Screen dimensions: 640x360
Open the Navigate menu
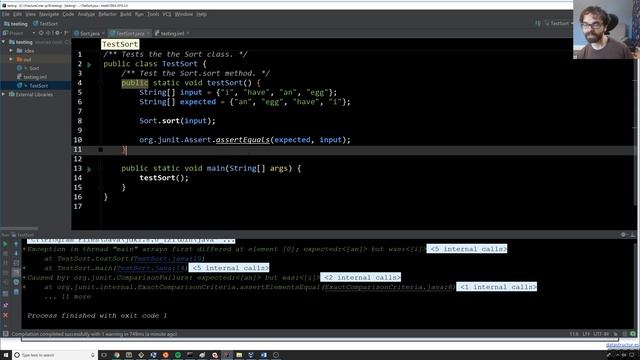49,14
